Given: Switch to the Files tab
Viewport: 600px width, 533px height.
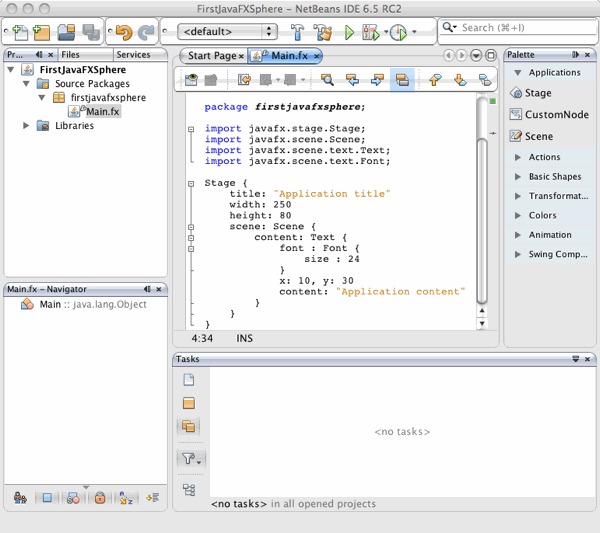Looking at the screenshot, I should (x=85, y=55).
